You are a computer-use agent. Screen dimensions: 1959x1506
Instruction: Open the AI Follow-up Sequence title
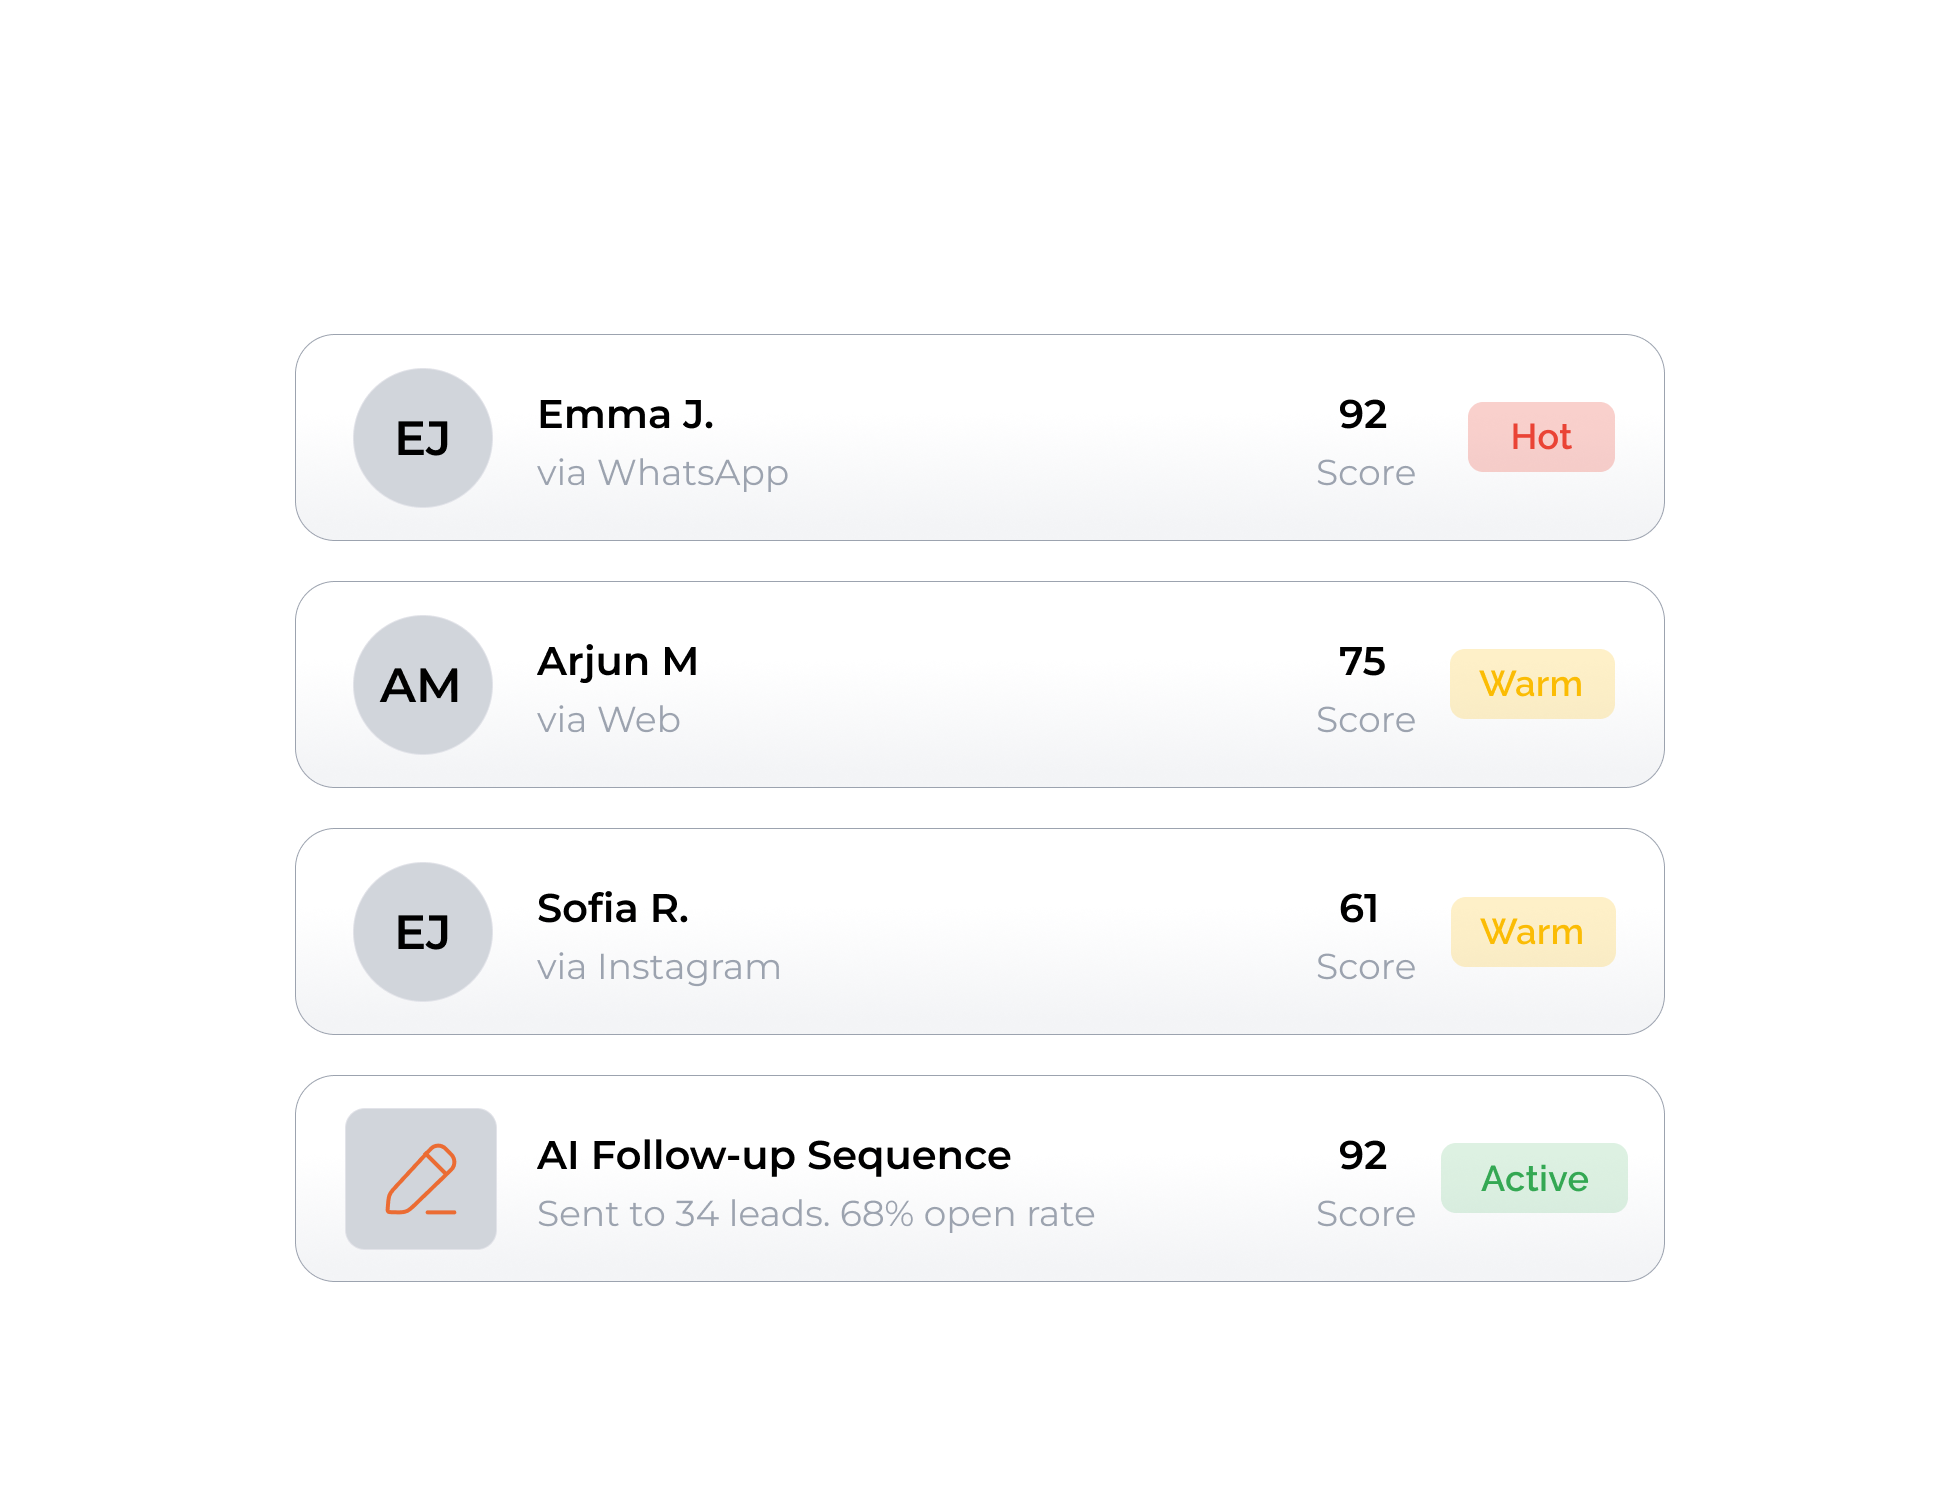click(774, 1155)
